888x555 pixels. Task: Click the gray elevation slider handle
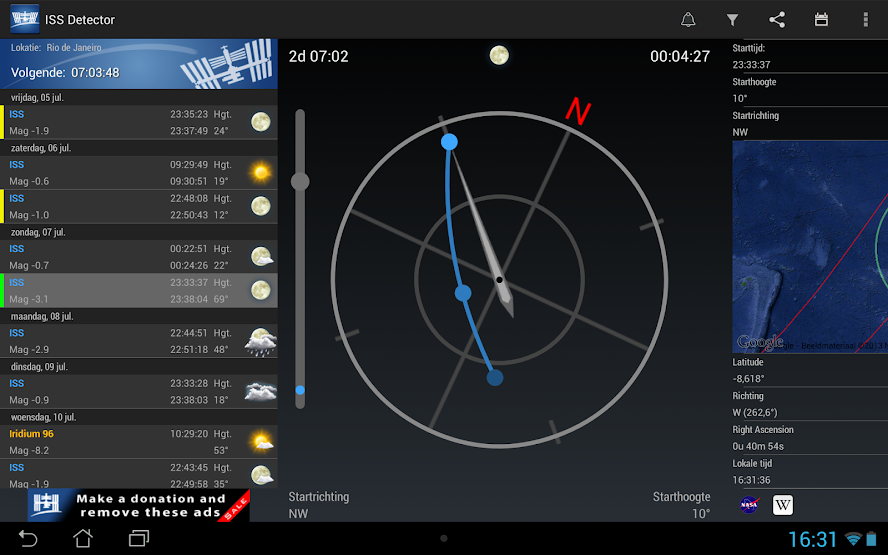tap(300, 182)
